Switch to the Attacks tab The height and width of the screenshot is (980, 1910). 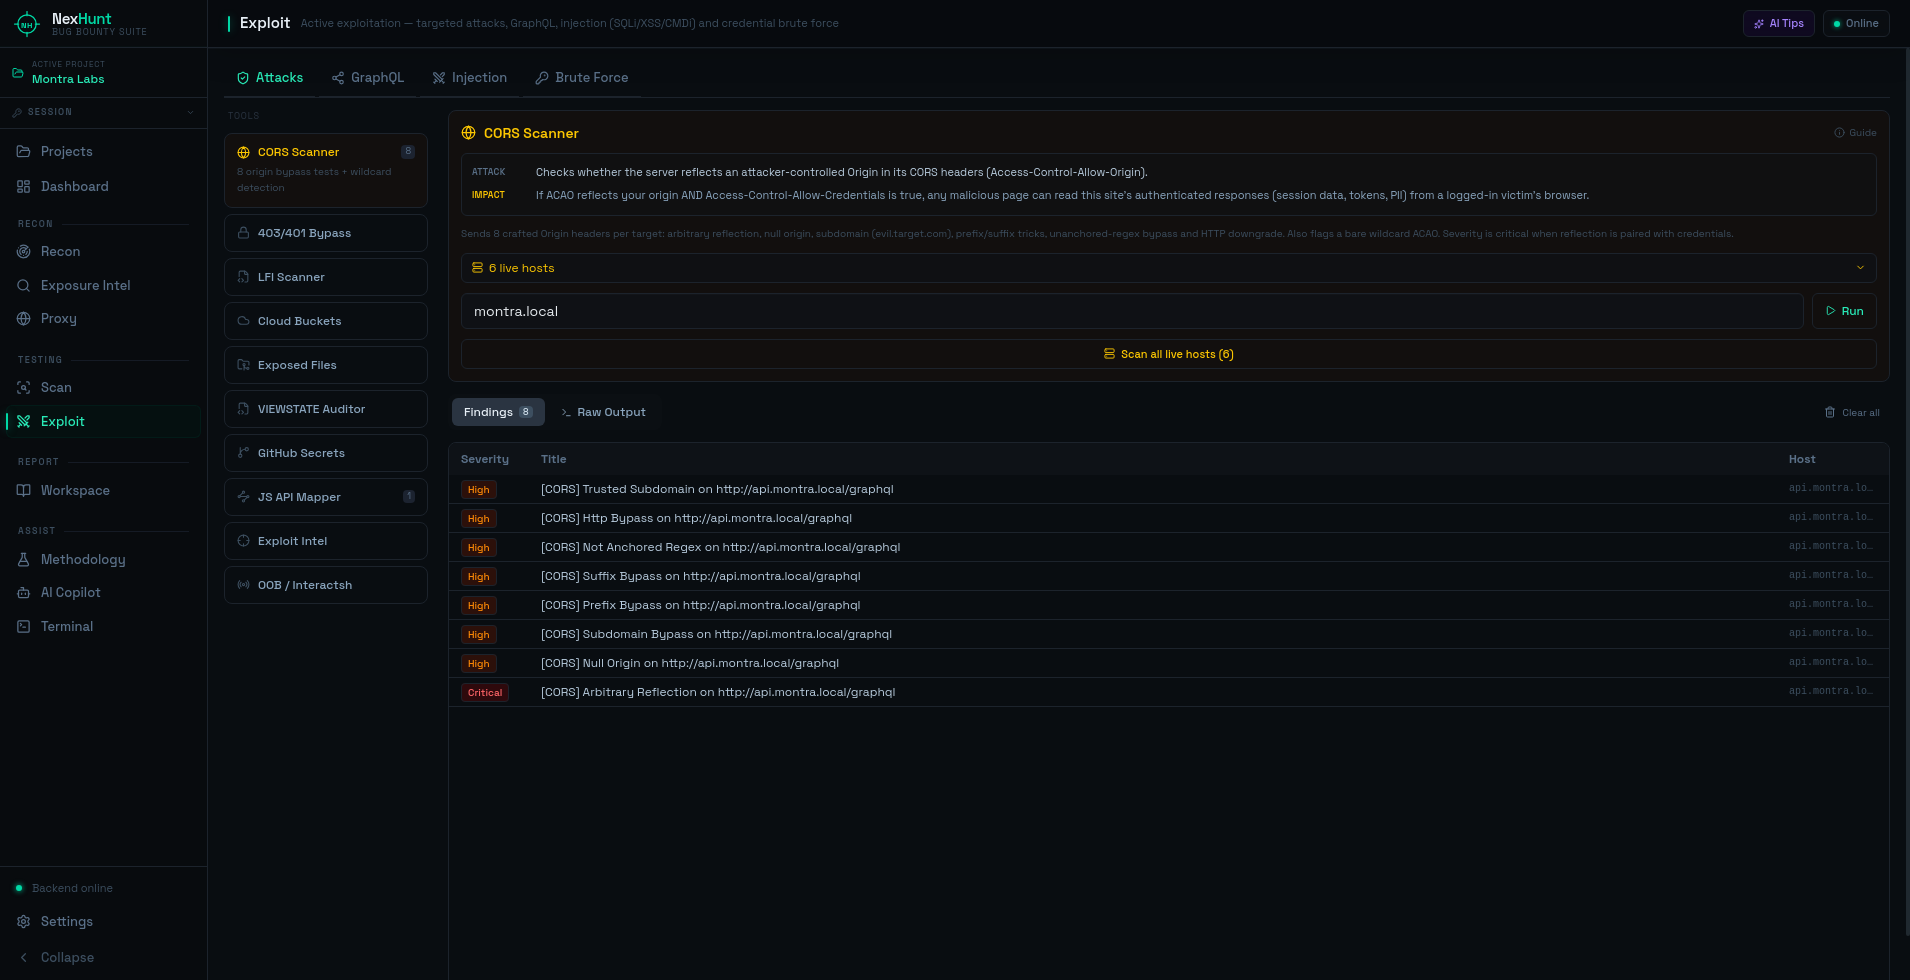(x=270, y=77)
